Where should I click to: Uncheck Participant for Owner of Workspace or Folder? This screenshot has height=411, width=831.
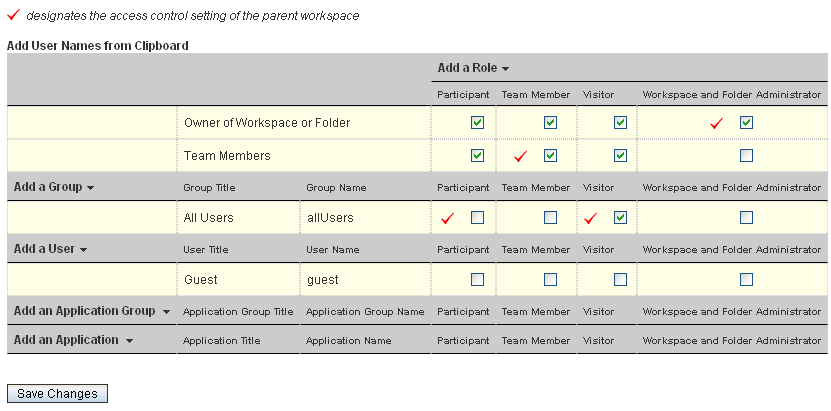click(477, 123)
